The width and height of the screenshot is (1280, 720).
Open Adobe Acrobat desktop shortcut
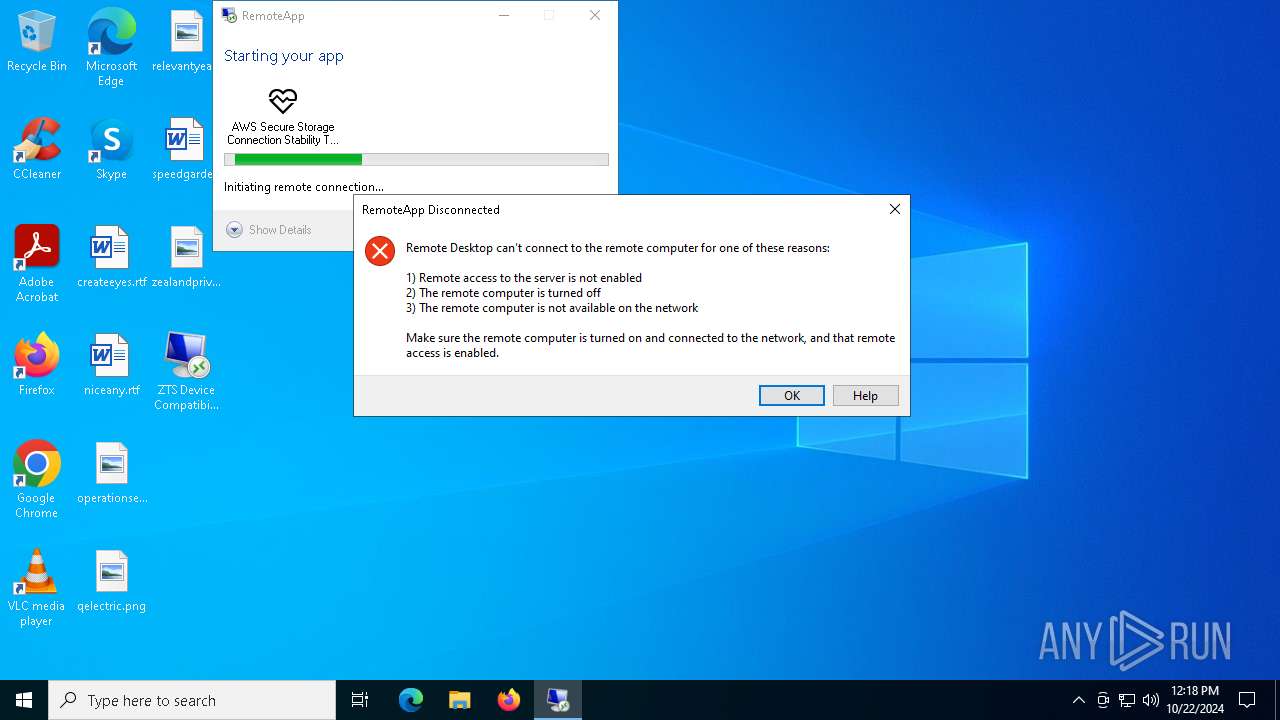tap(37, 264)
